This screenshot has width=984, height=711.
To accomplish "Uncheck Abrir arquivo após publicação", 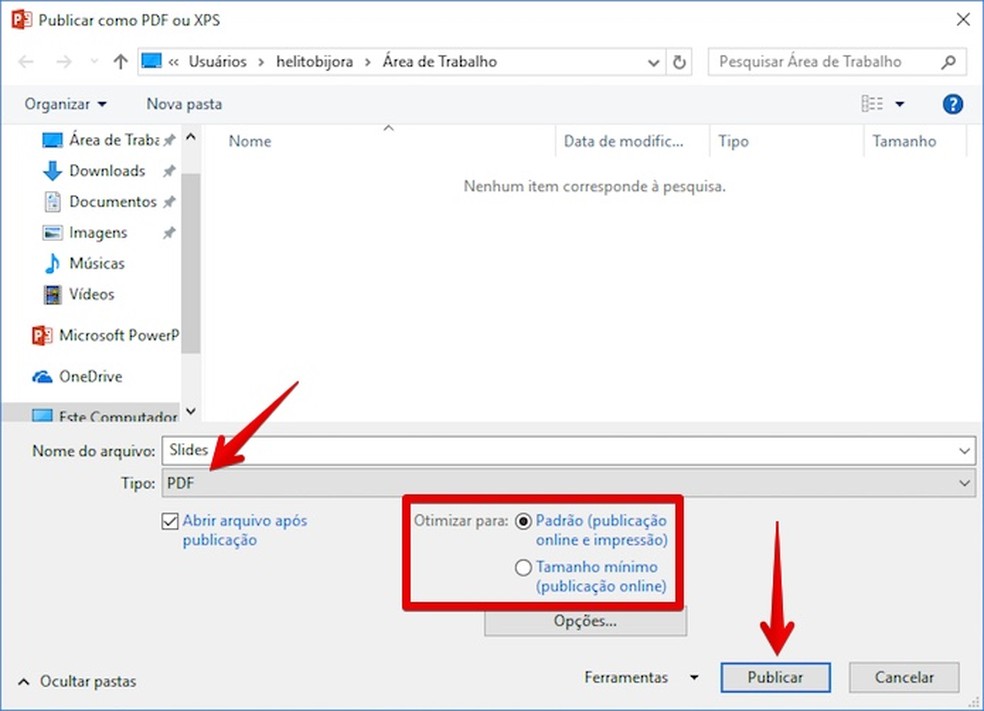I will 170,520.
